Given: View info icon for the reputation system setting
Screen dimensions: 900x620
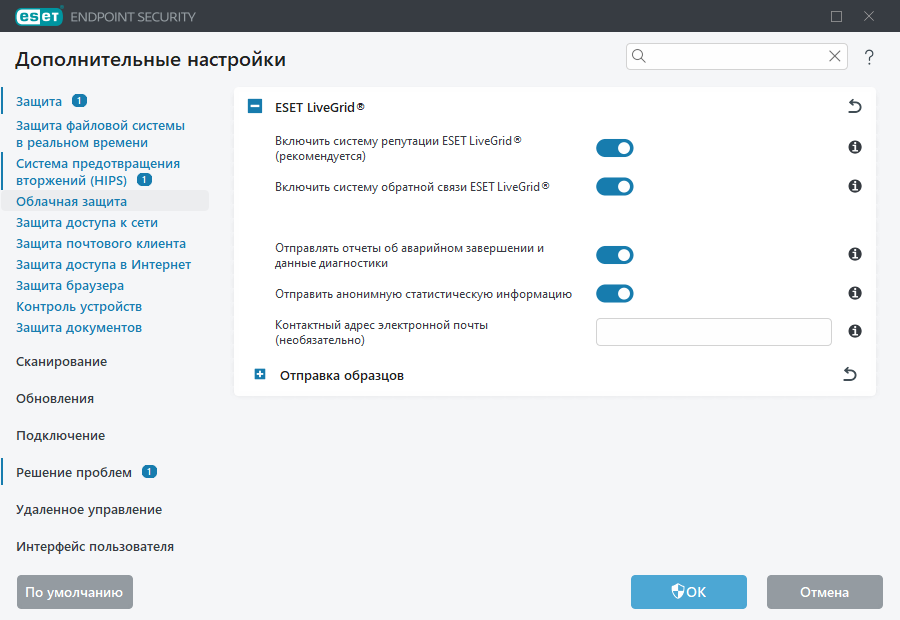Looking at the screenshot, I should pos(854,147).
